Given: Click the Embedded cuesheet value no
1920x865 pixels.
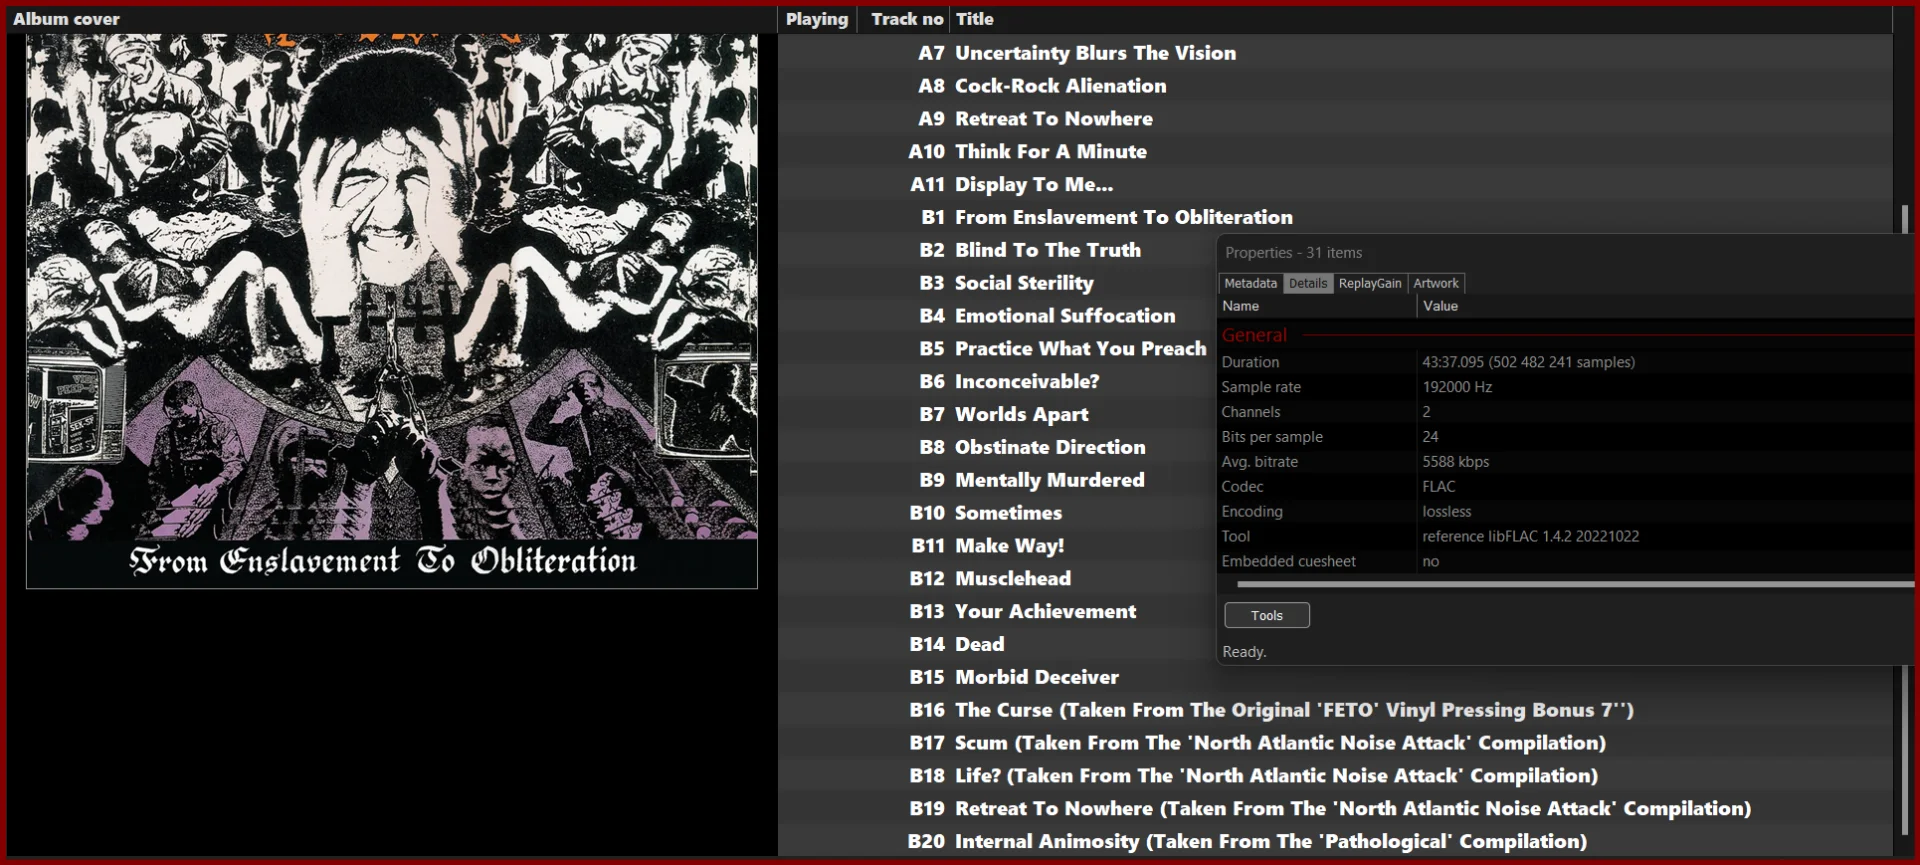Looking at the screenshot, I should pyautogui.click(x=1430, y=562).
